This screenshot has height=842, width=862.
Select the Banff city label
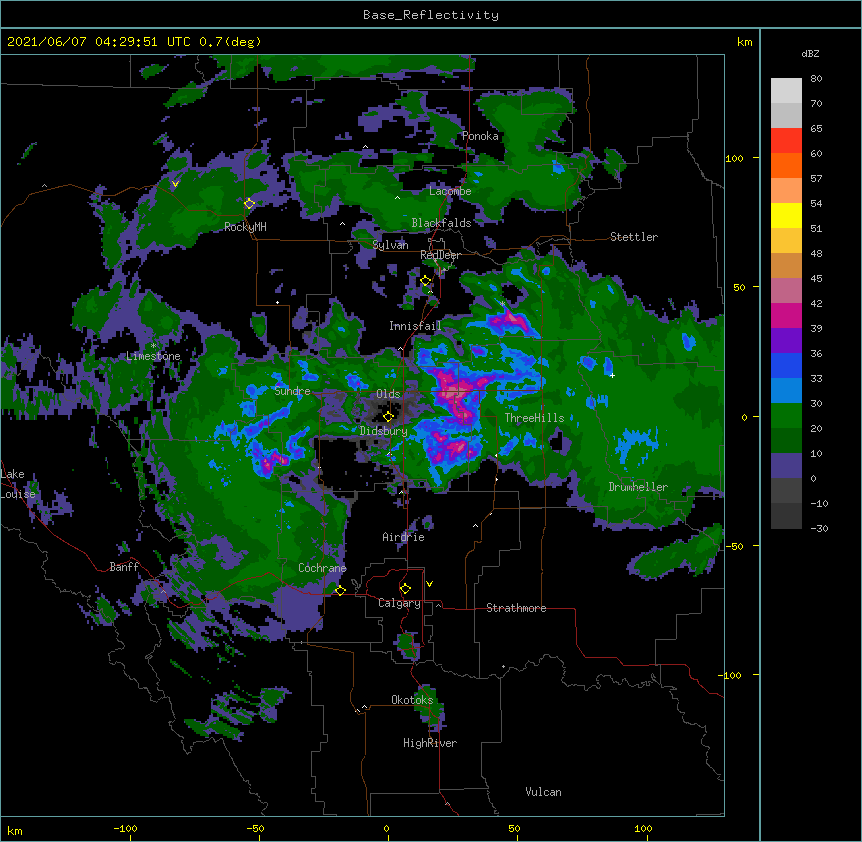pyautogui.click(x=124, y=567)
